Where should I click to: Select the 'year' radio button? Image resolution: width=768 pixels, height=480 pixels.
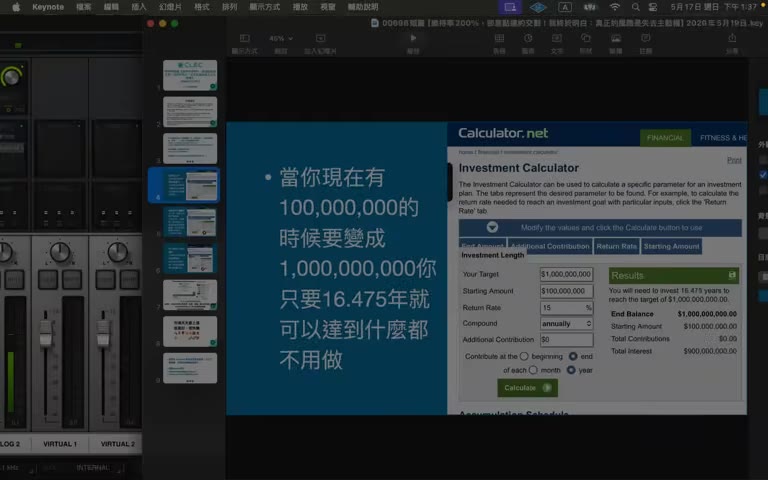pos(571,370)
